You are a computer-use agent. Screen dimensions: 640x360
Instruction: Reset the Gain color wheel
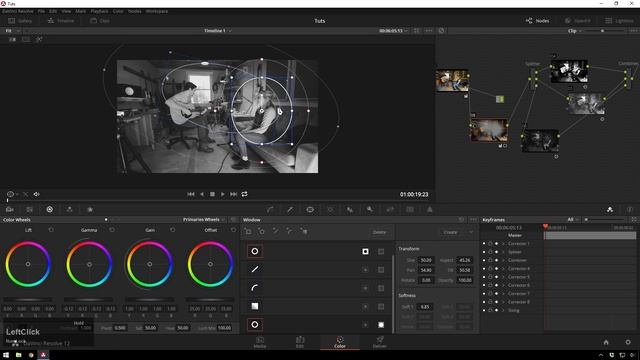click(x=173, y=230)
